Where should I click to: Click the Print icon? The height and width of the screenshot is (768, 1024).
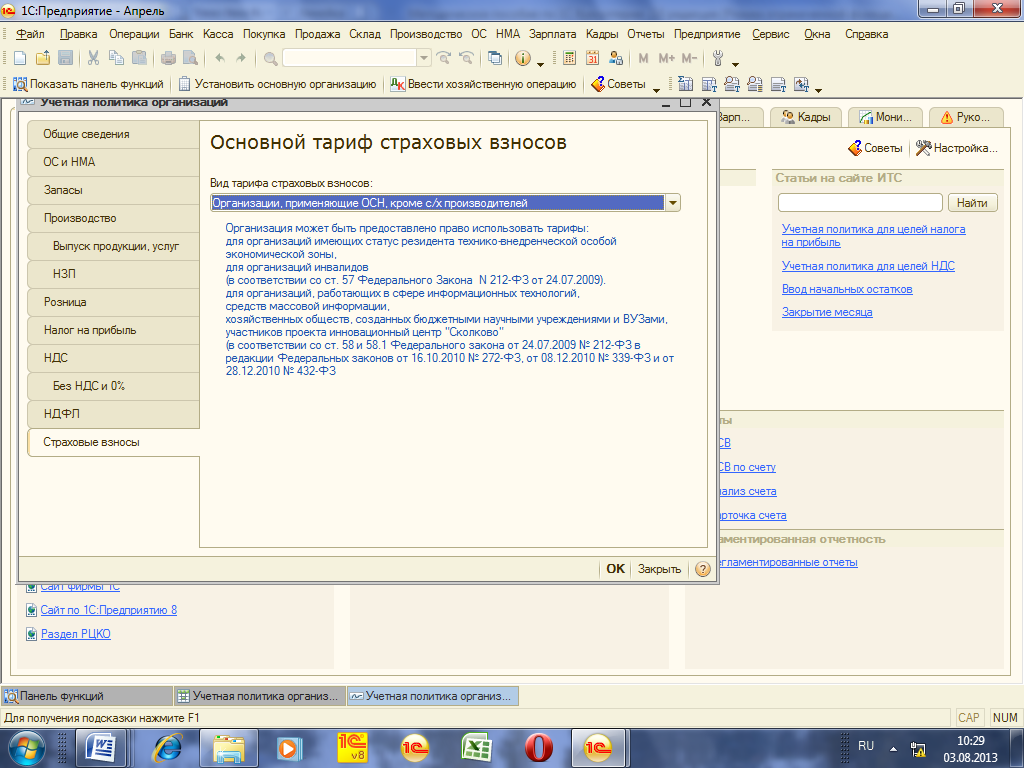(168, 58)
